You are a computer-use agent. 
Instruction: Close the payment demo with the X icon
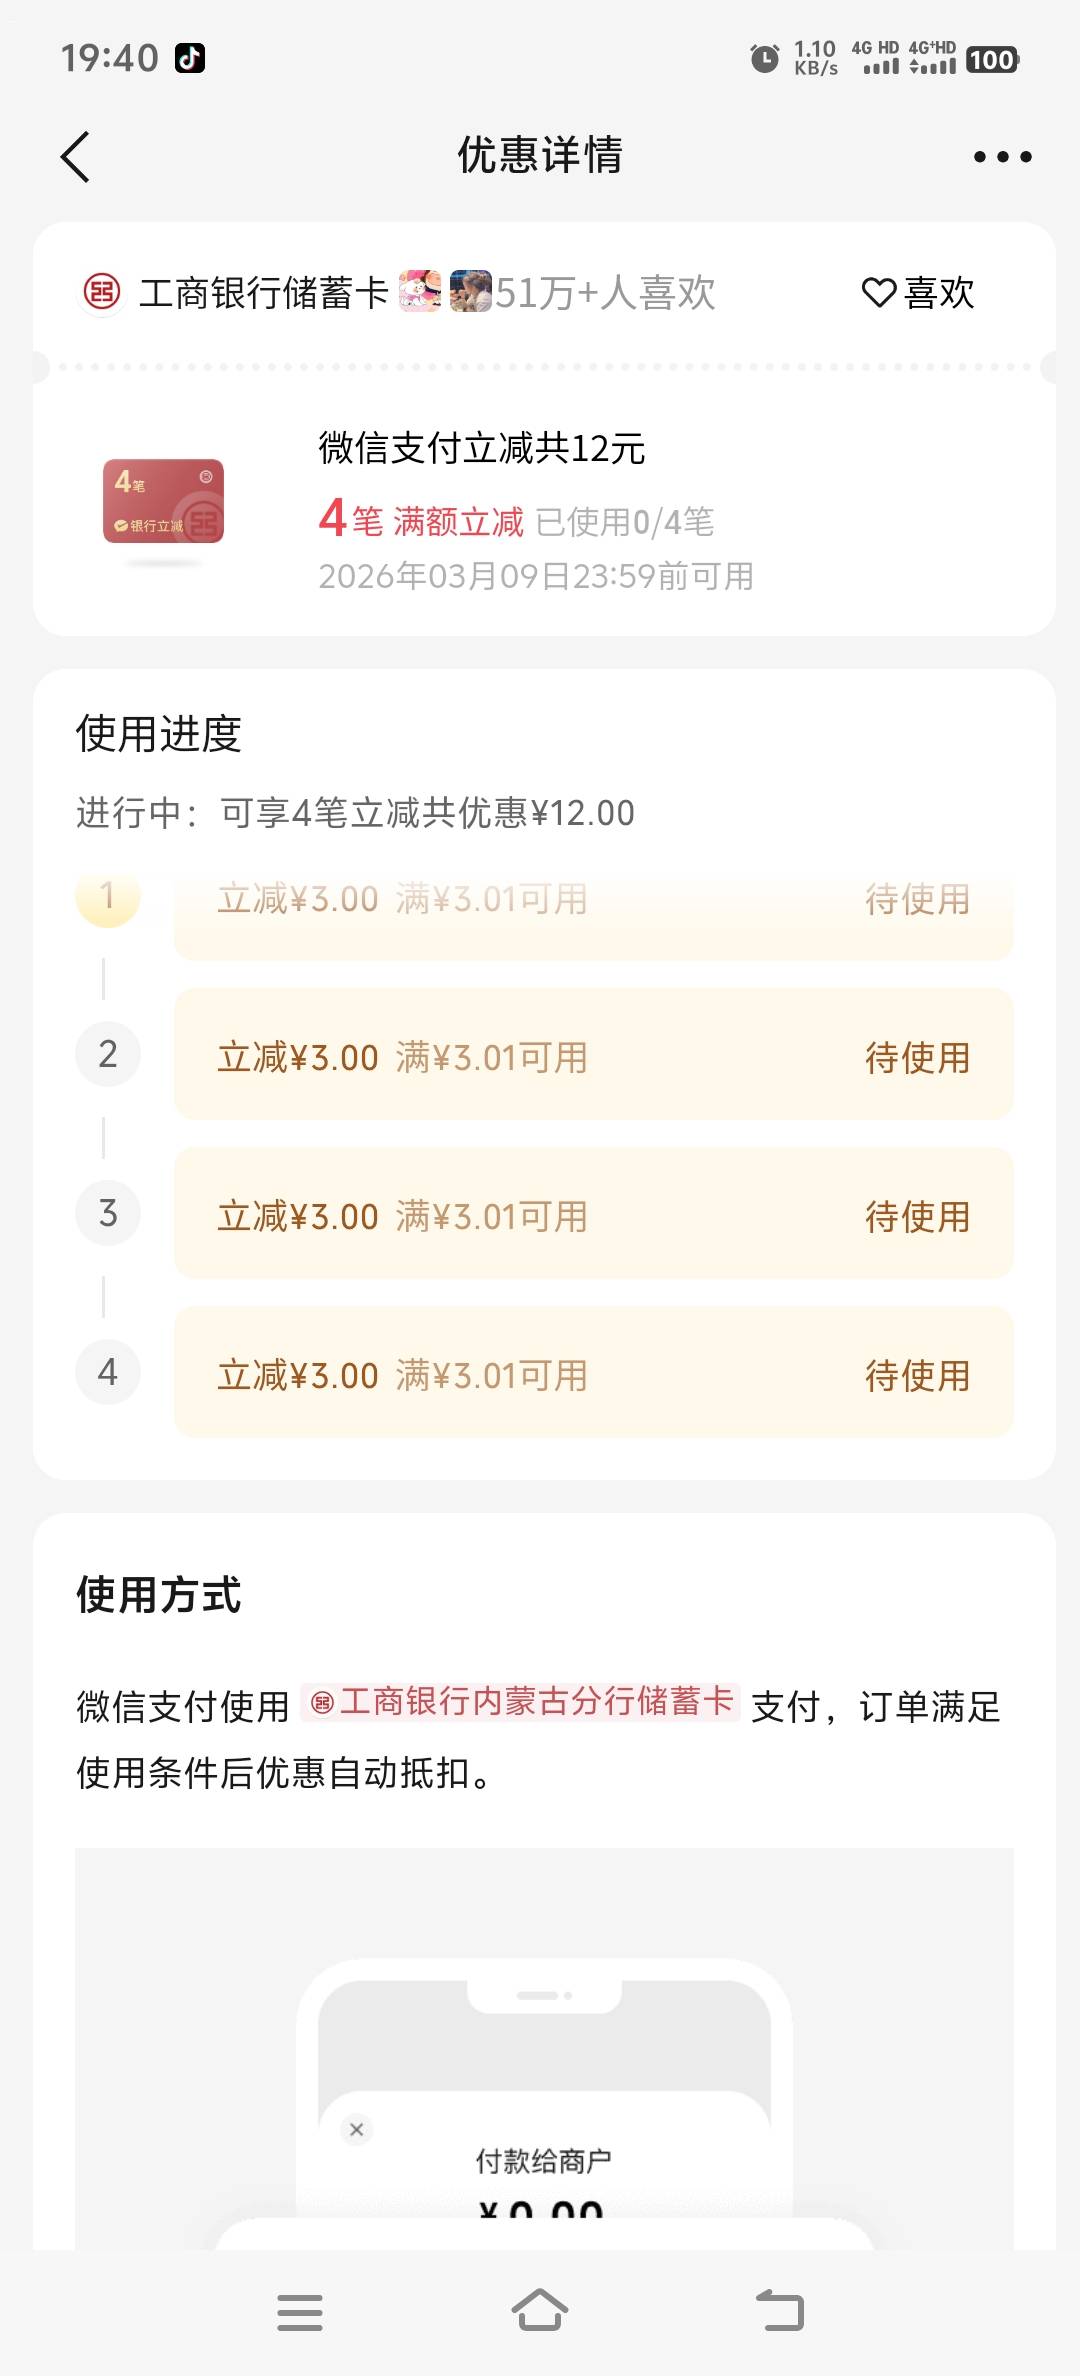(x=356, y=2129)
